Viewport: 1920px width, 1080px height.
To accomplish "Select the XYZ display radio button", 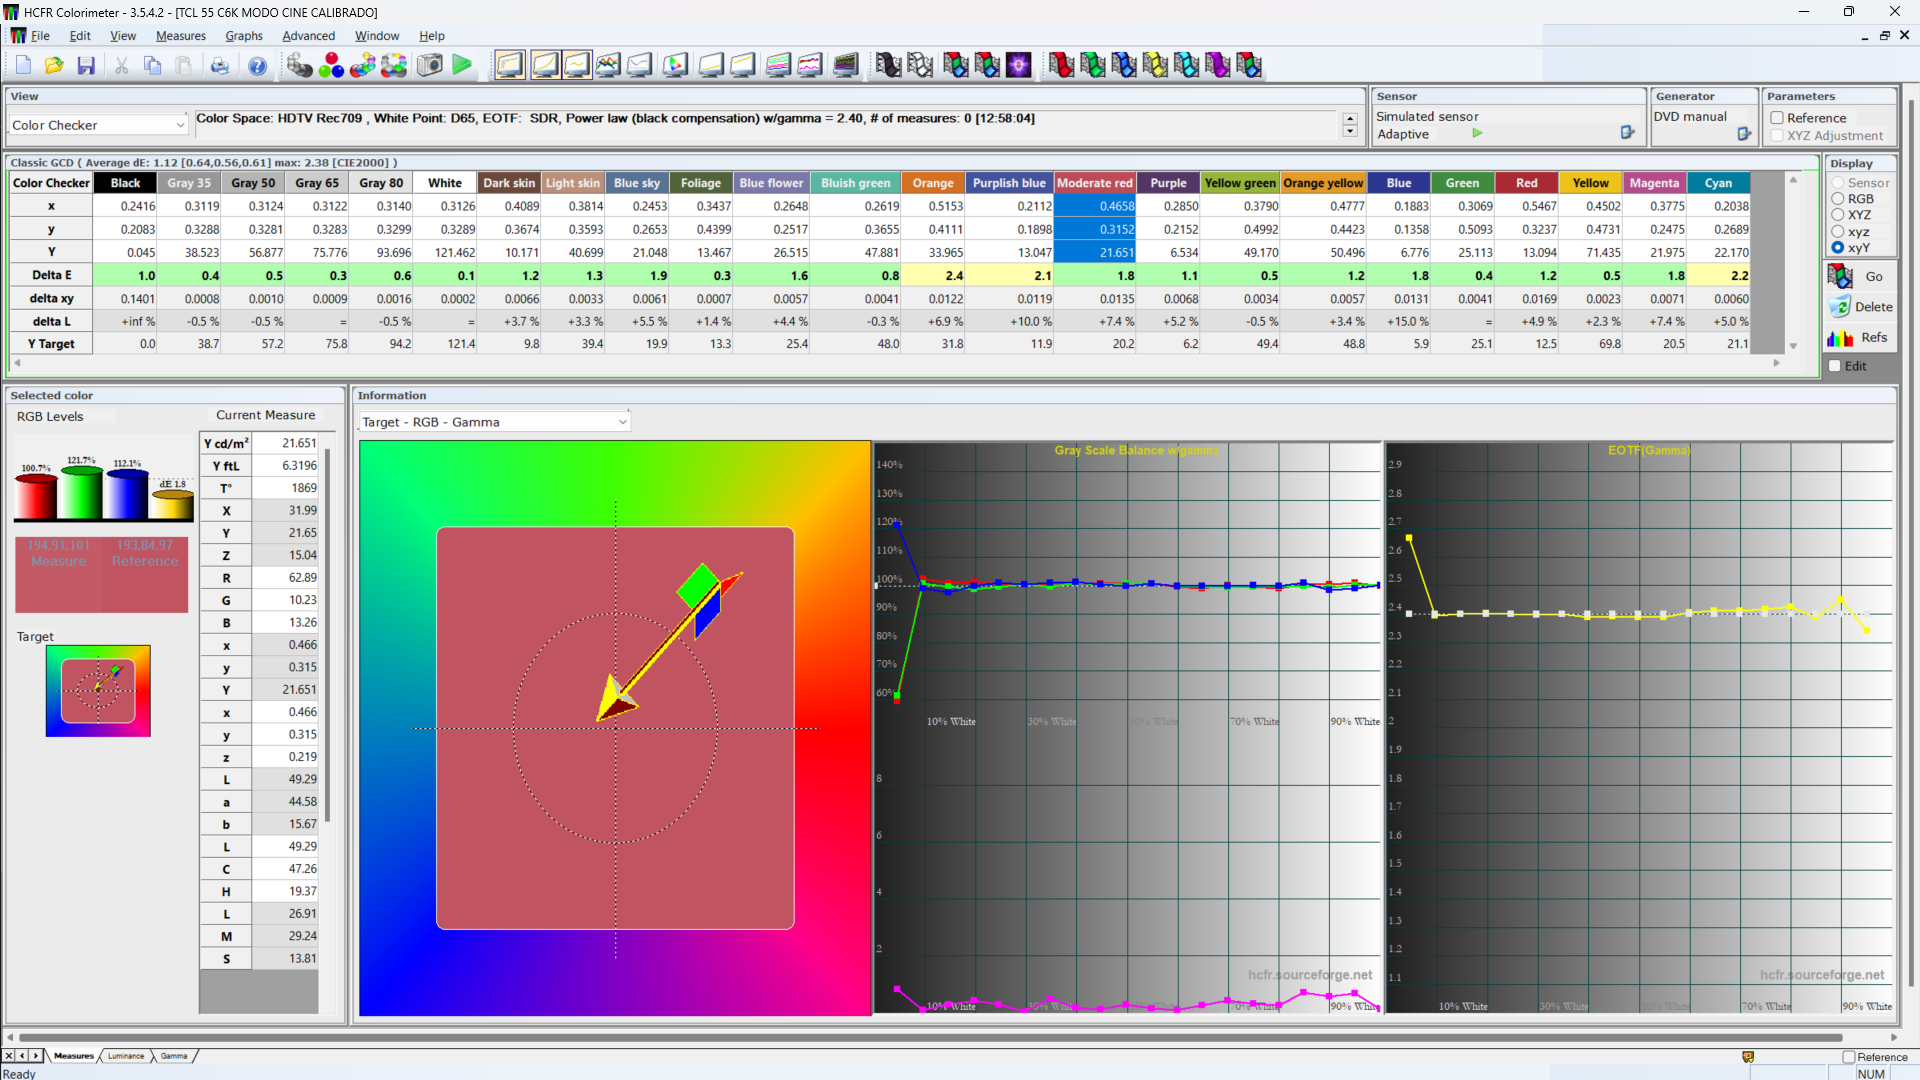I will [x=1838, y=215].
